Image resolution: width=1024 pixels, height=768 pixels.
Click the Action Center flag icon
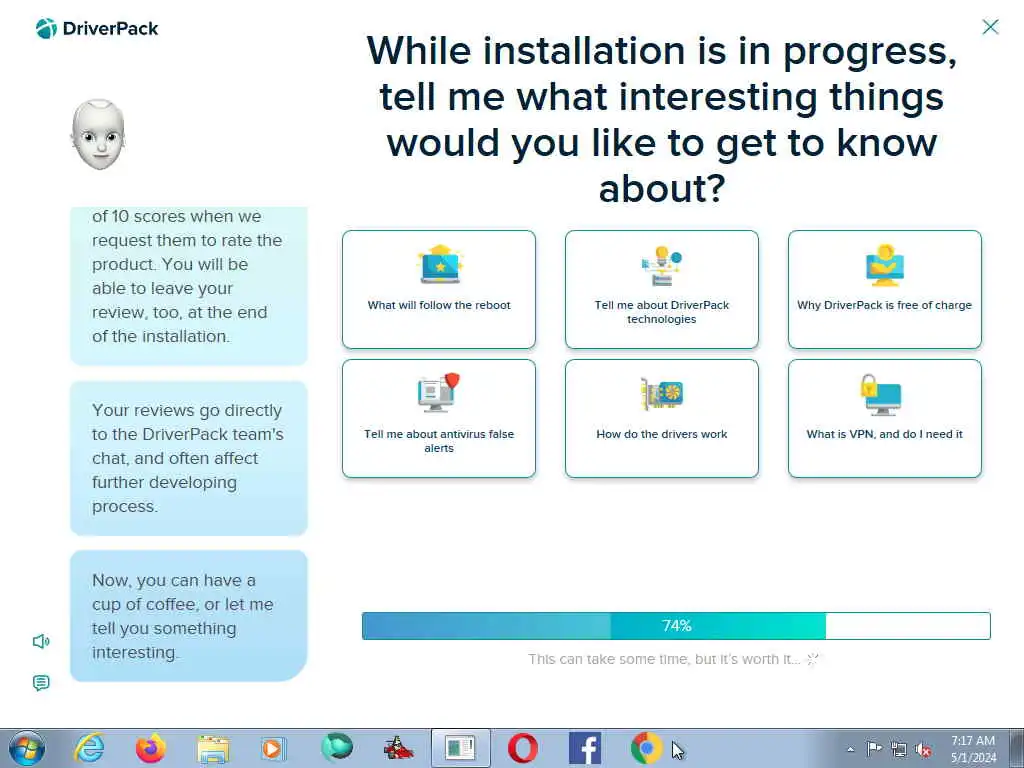coord(874,749)
